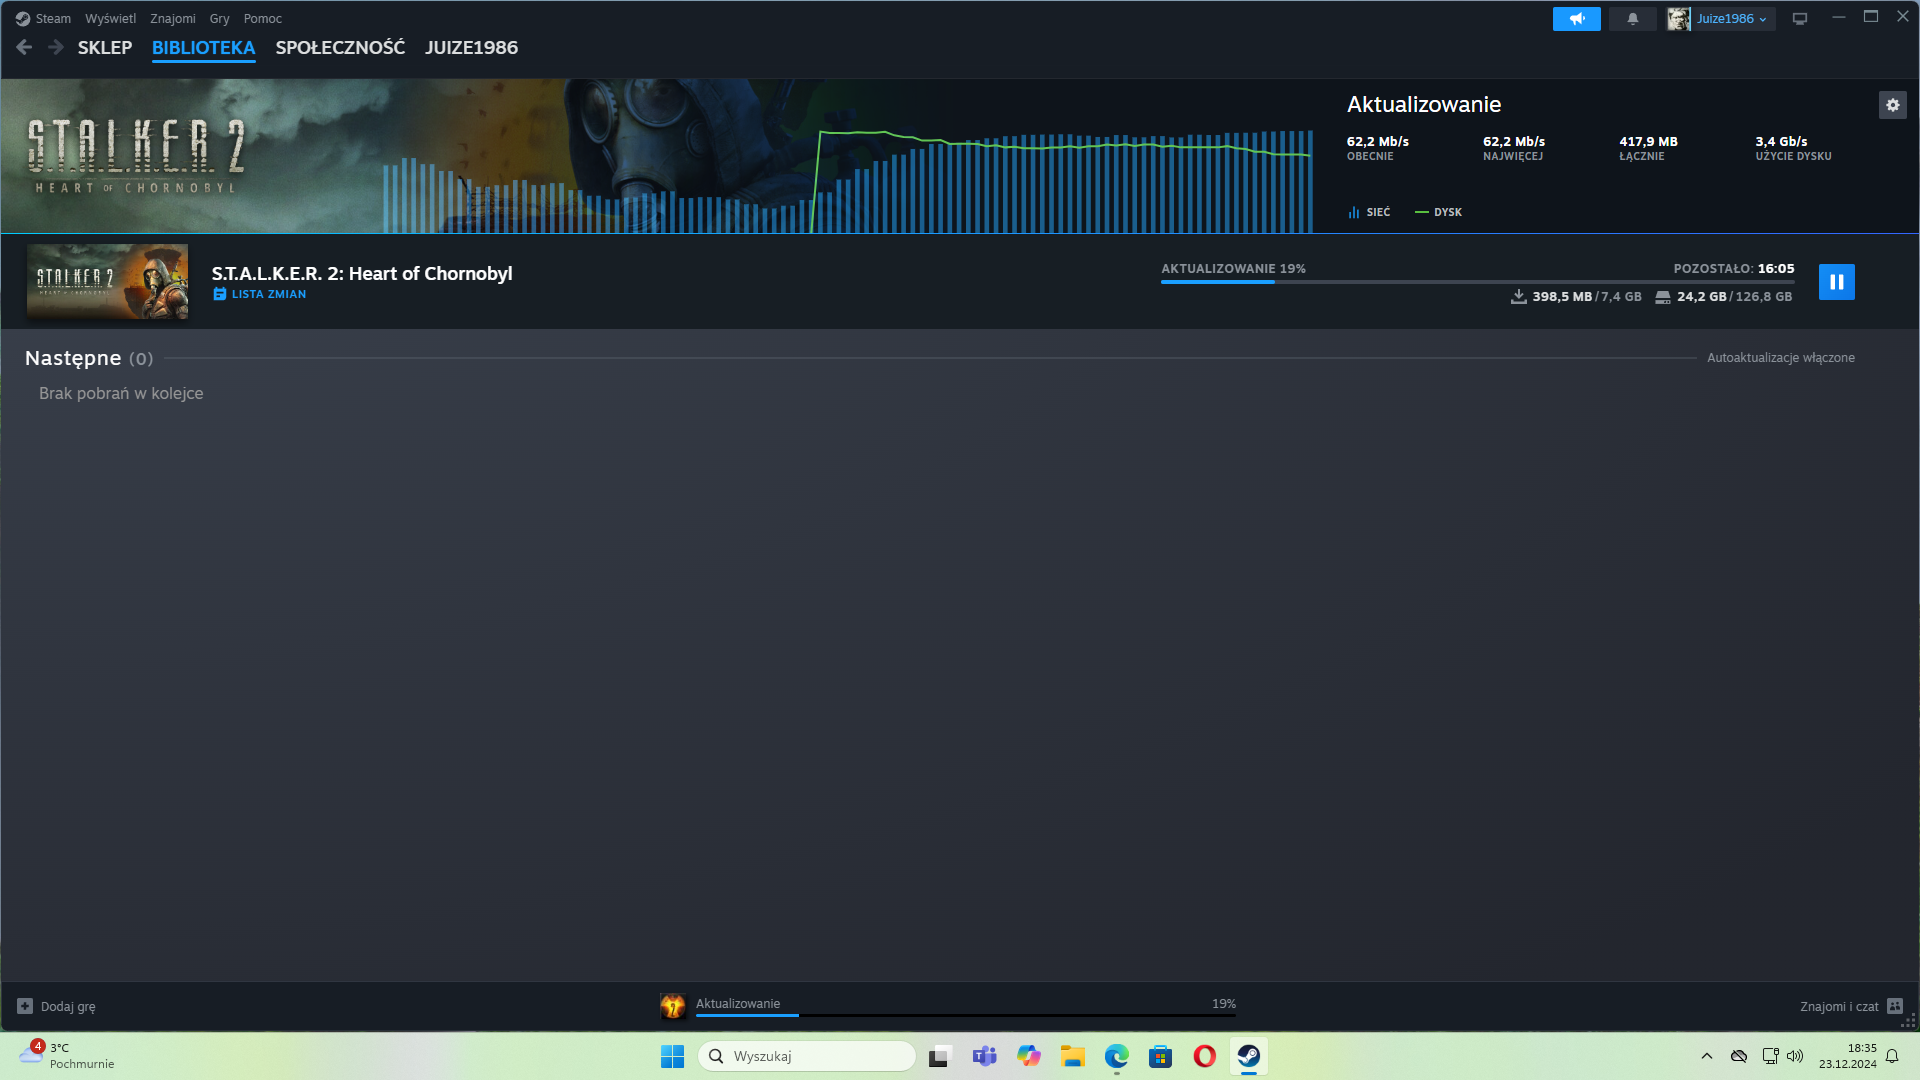The height and width of the screenshot is (1080, 1920).
Task: Open File Explorer from taskbar
Action: [1072, 1056]
